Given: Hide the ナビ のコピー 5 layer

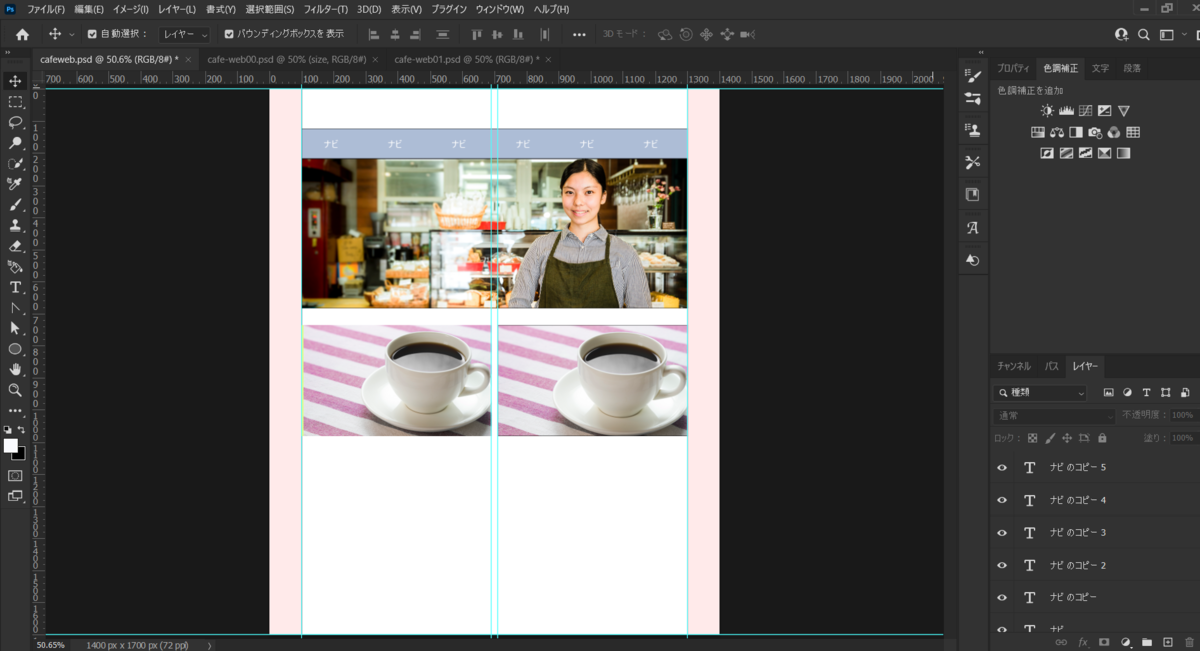Looking at the screenshot, I should pyautogui.click(x=1002, y=468).
